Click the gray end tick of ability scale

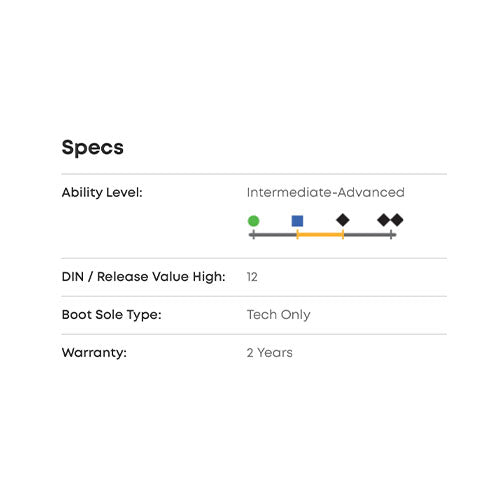(391, 235)
